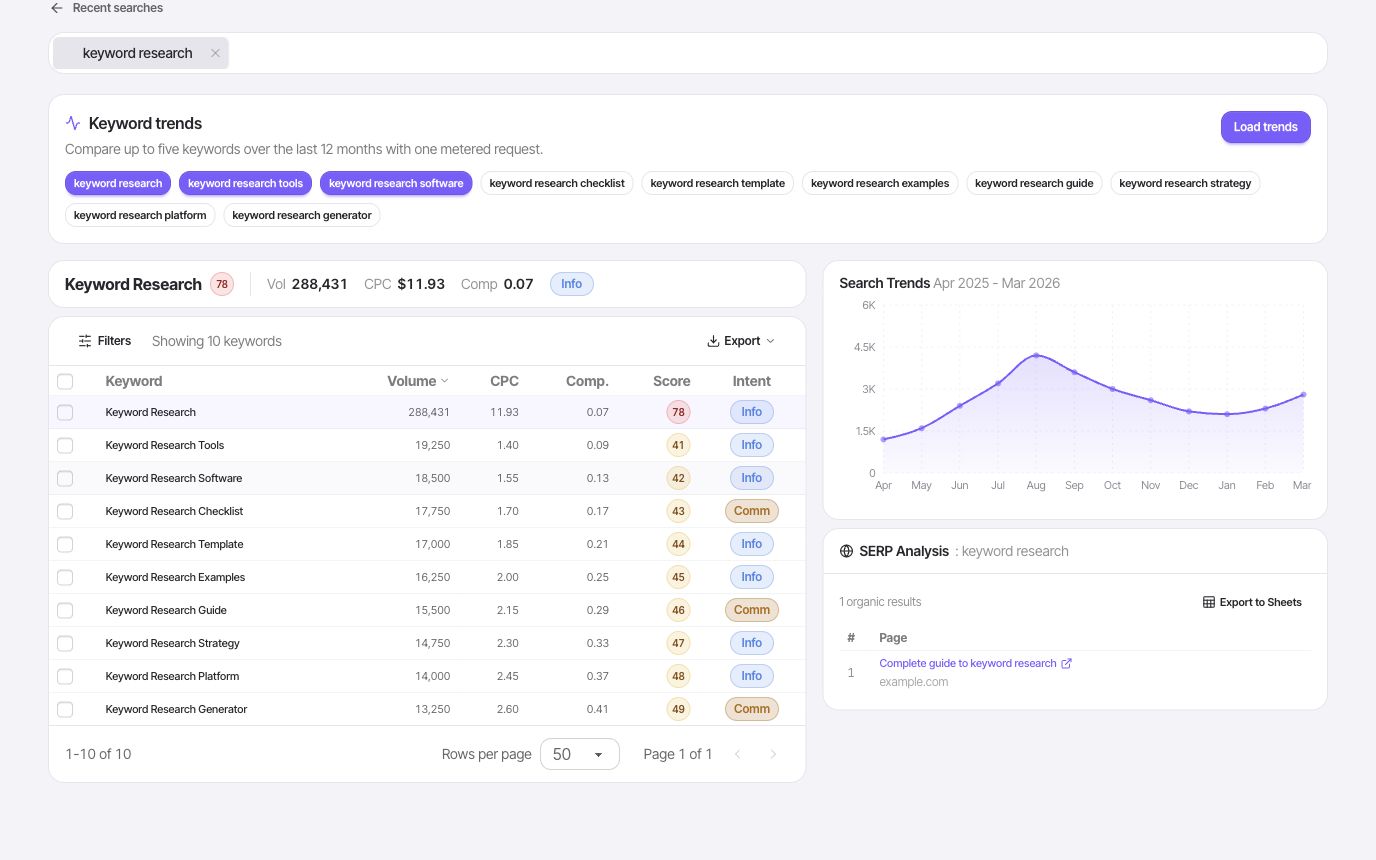
Task: Click the Load trends button
Action: [1265, 127]
